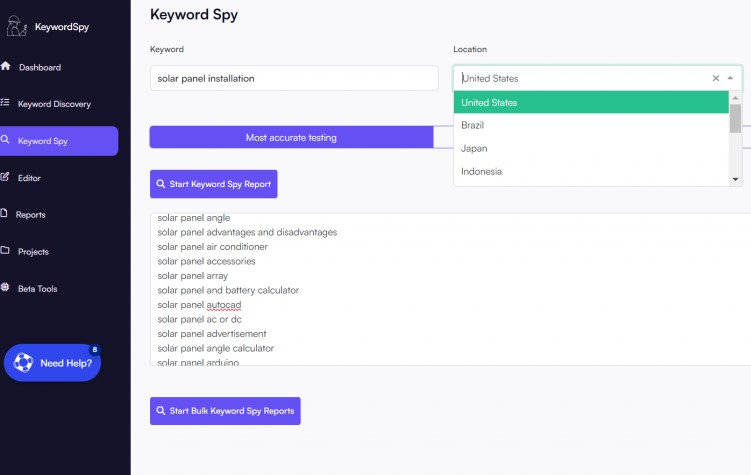The image size is (751, 475).
Task: Click the KeywordSpy logo icon
Action: click(x=17, y=26)
